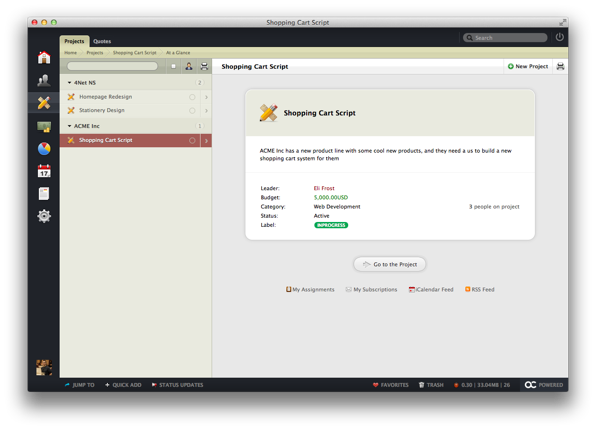This screenshot has height=430, width=596.
Task: Click the print icon beside New Project
Action: [x=560, y=67]
